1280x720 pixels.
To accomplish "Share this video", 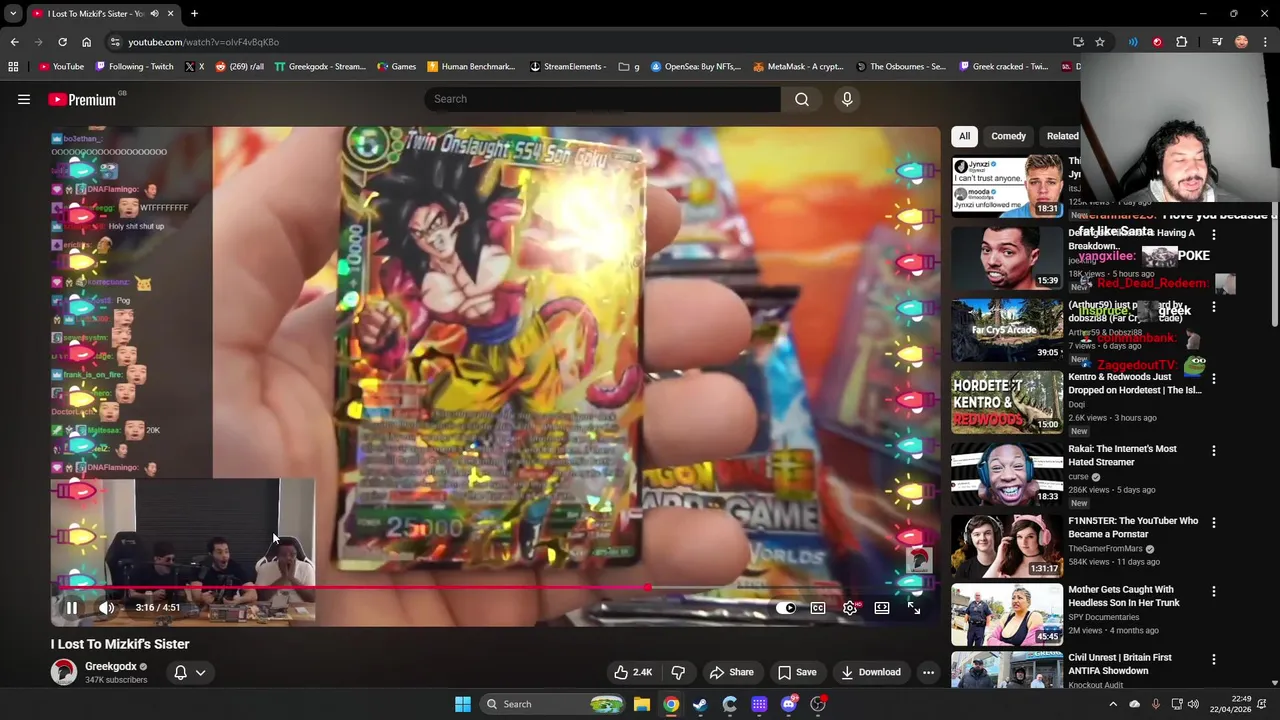I will [x=731, y=672].
